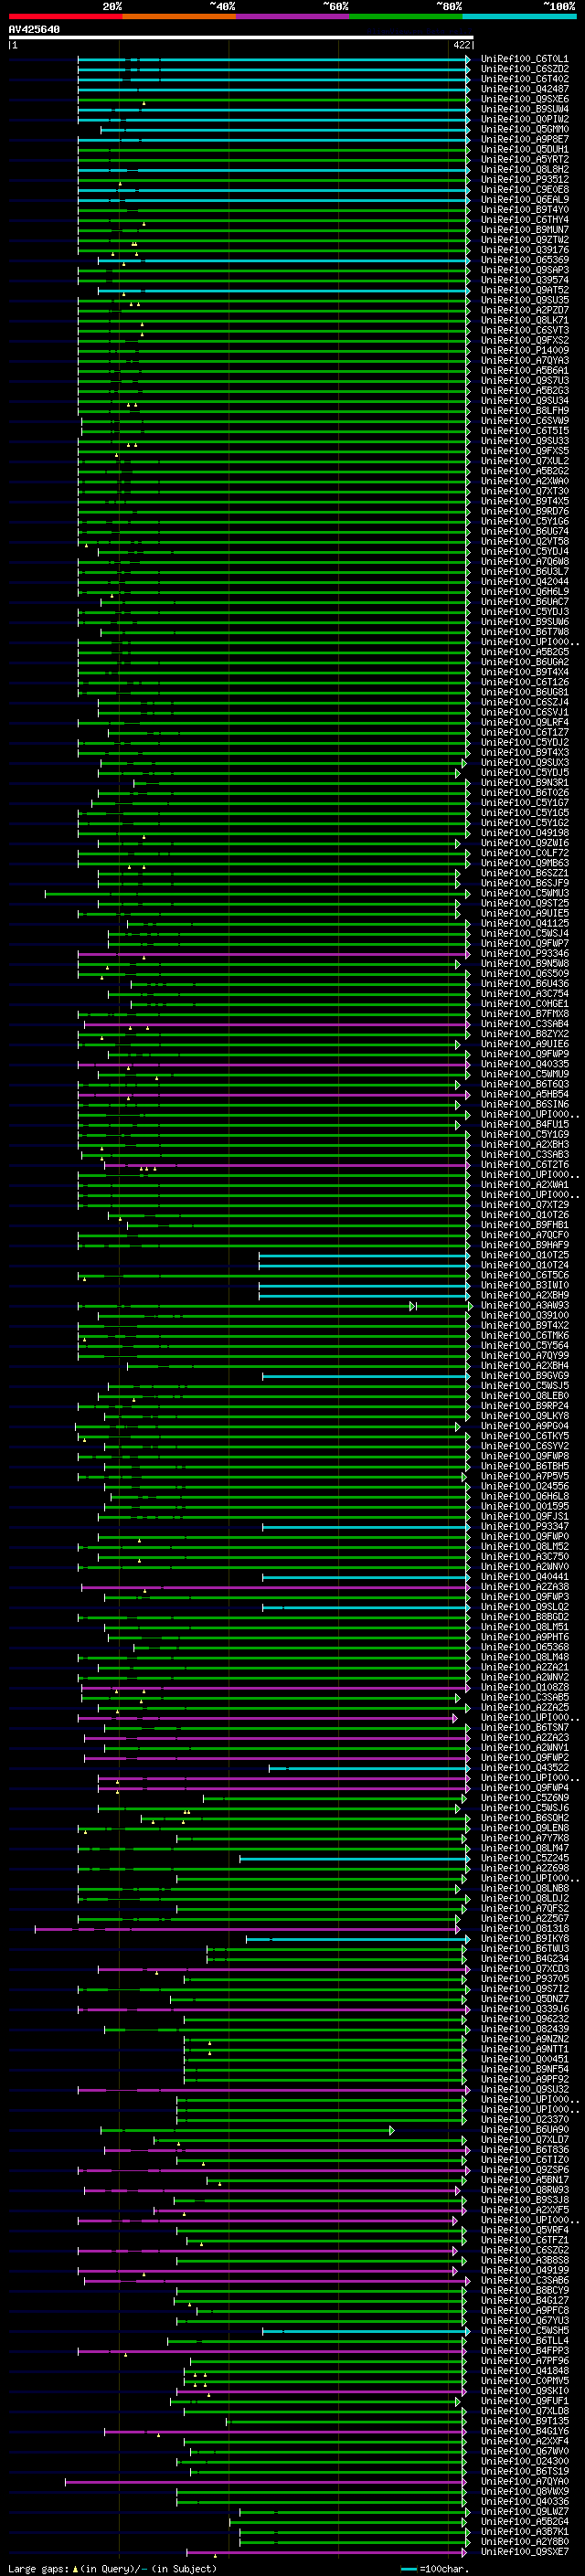Click yellow gap marker on Q8LK71 row
Image resolution: width=585 pixels, height=2576 pixels.
click(142, 324)
